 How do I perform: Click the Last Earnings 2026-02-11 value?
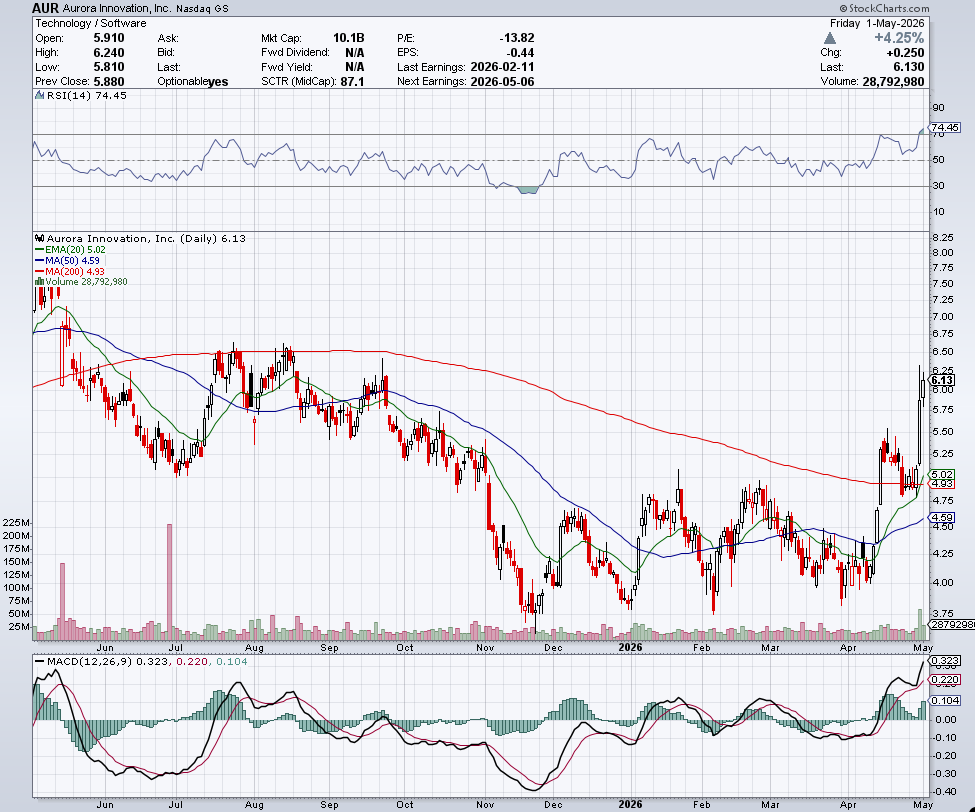(x=502, y=67)
